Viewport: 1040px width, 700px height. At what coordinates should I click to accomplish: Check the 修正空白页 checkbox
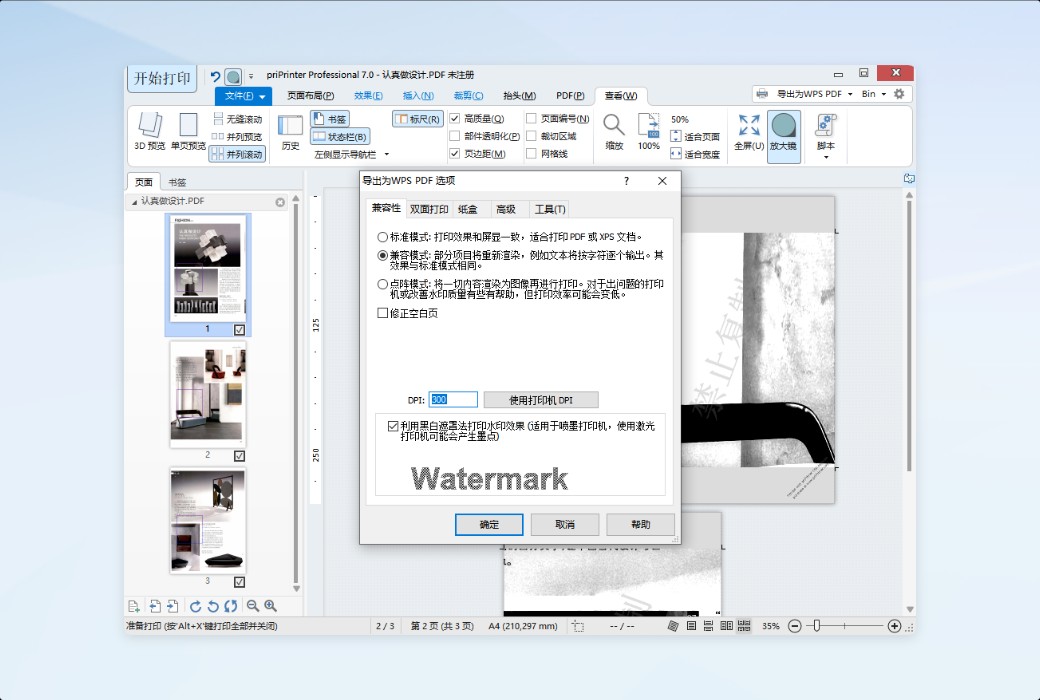(x=383, y=313)
